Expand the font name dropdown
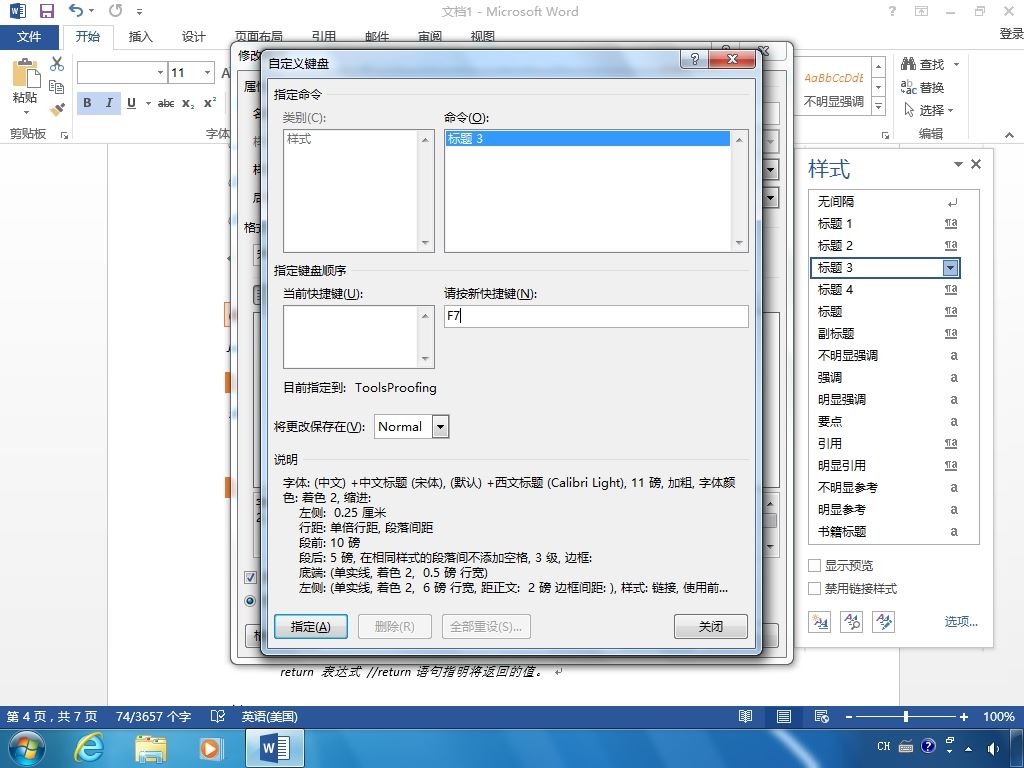 pos(160,72)
